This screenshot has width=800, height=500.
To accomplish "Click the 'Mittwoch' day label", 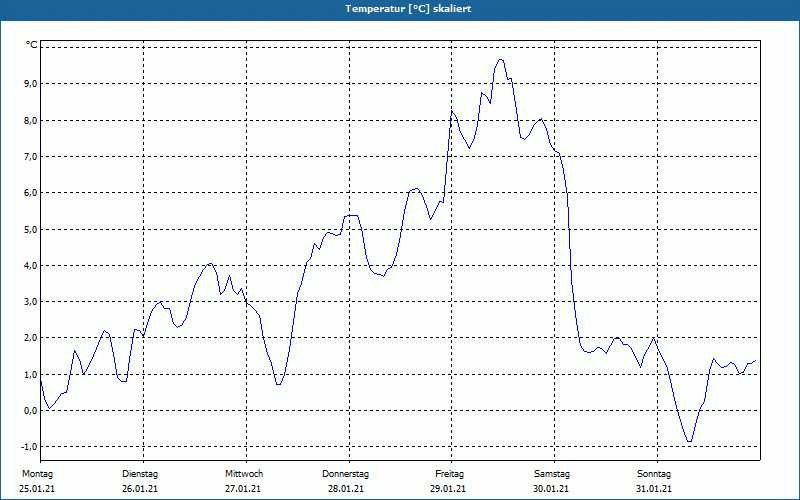I will pyautogui.click(x=244, y=474).
